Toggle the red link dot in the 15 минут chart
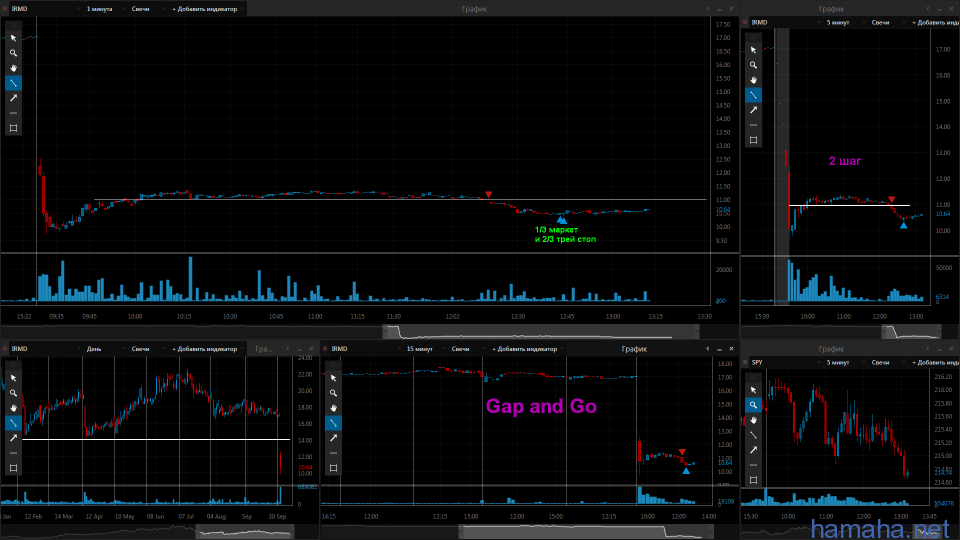 pos(325,349)
